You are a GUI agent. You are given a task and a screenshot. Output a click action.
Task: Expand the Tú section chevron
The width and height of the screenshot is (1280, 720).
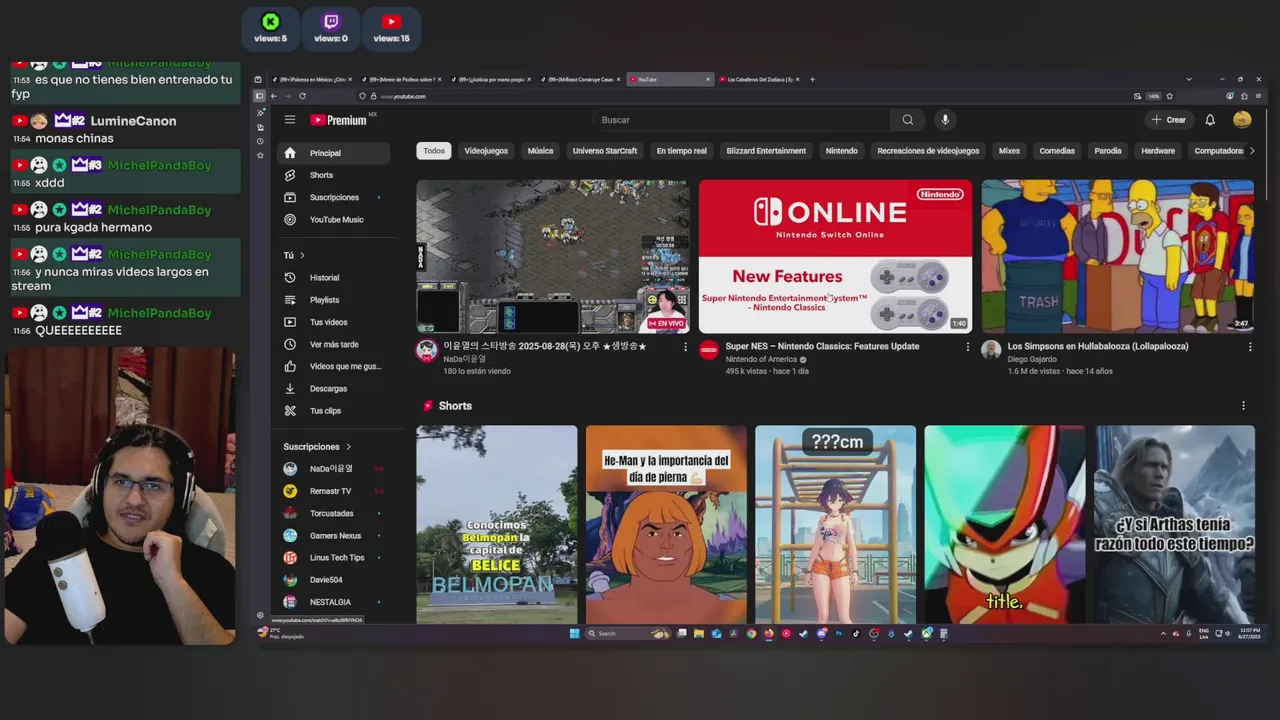[x=302, y=255]
